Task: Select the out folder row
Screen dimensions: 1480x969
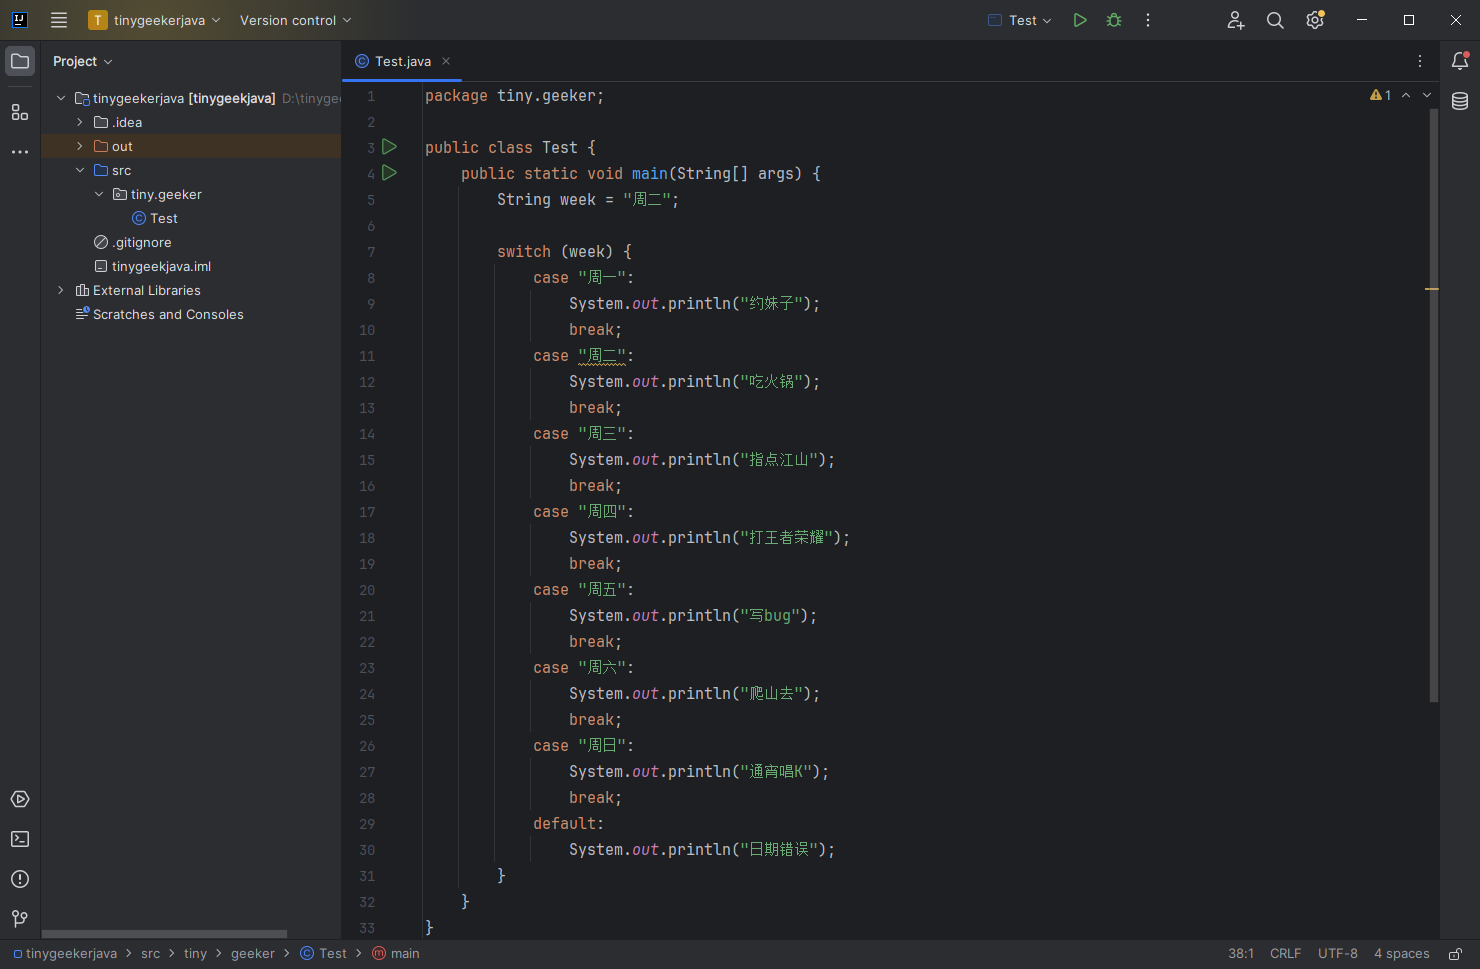Action: tap(191, 146)
